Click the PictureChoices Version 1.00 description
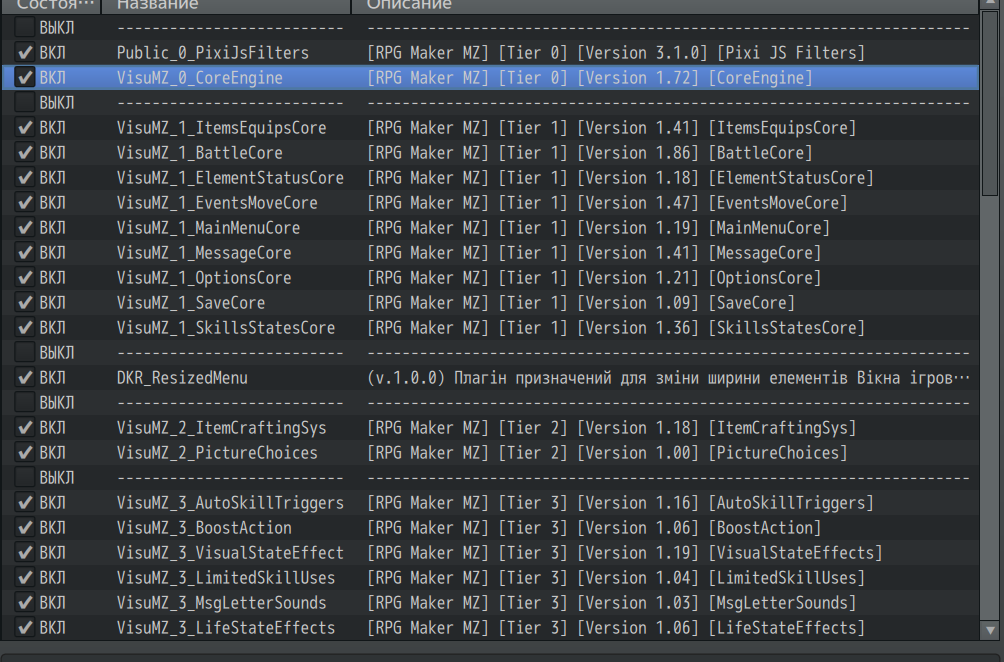 coord(607,453)
